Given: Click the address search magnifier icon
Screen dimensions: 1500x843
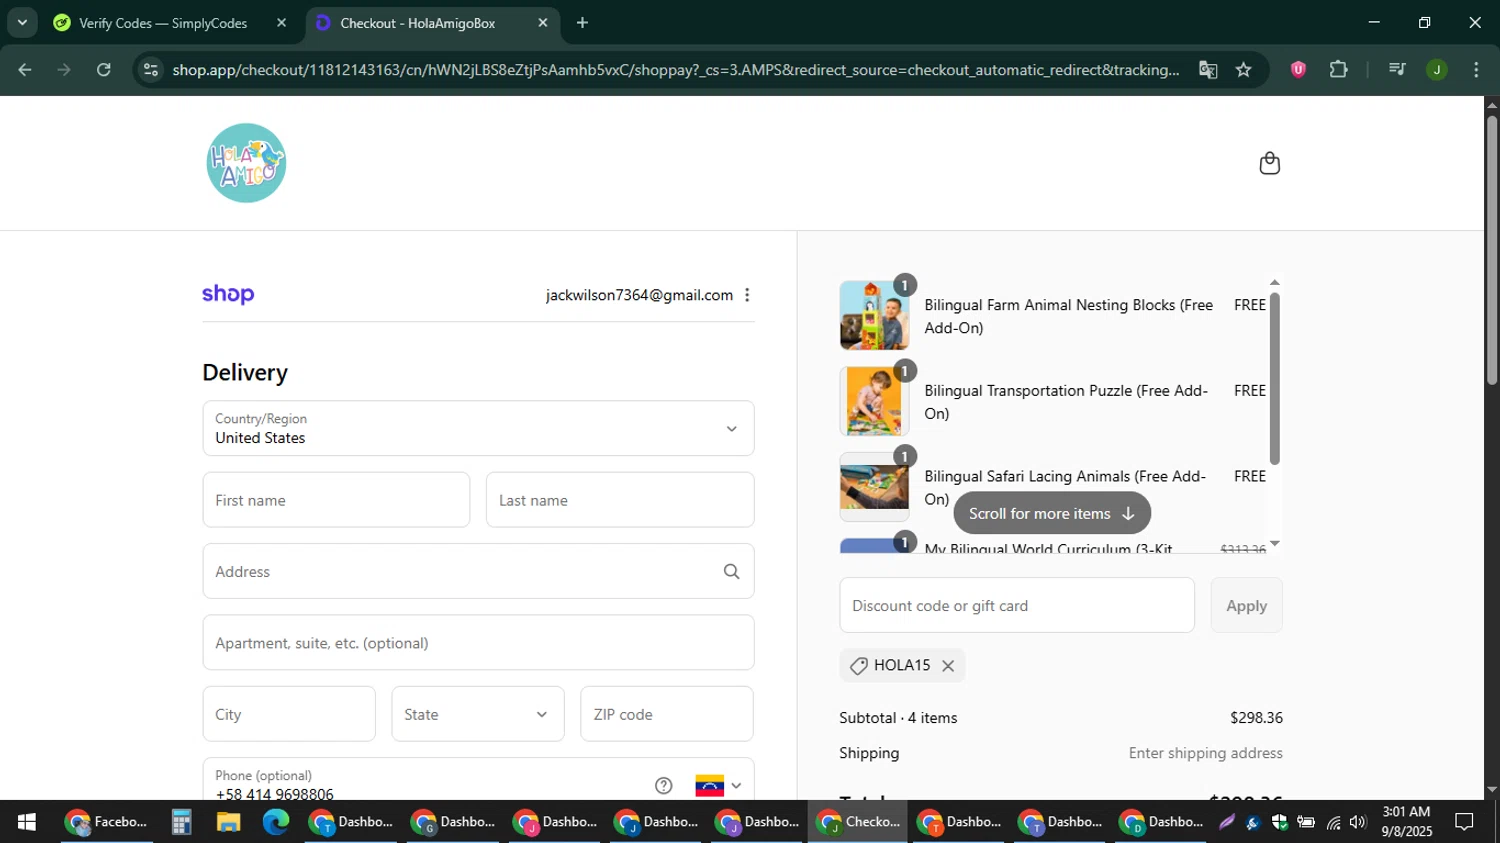Looking at the screenshot, I should (731, 571).
